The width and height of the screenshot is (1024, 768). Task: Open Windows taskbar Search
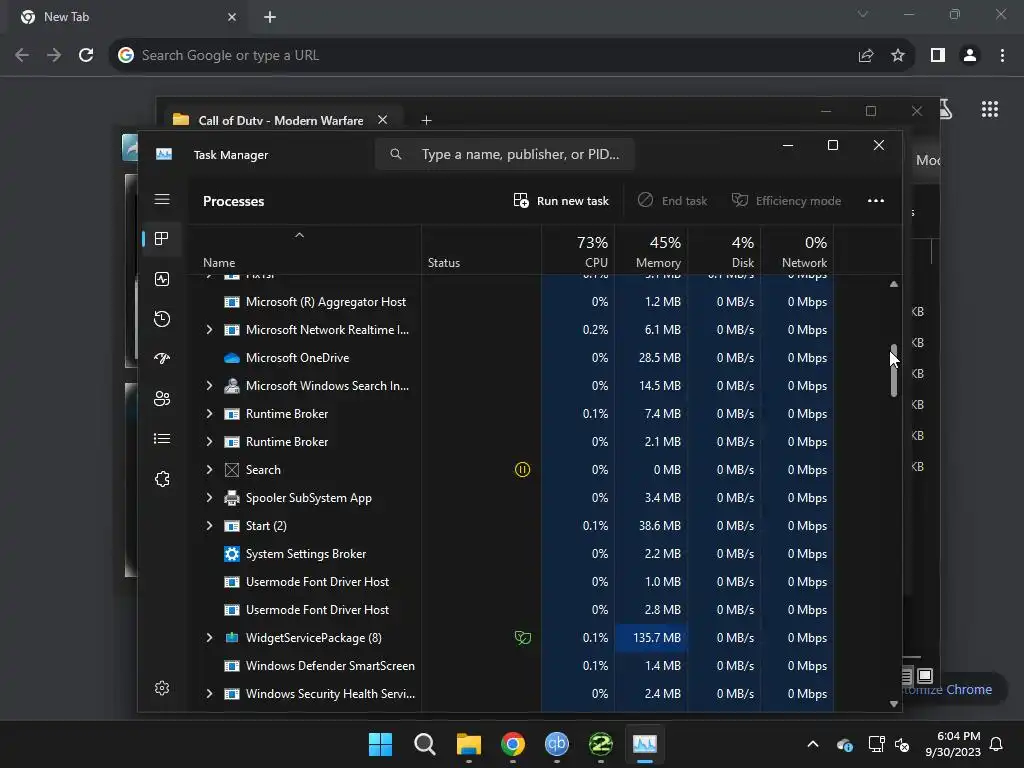coord(424,744)
